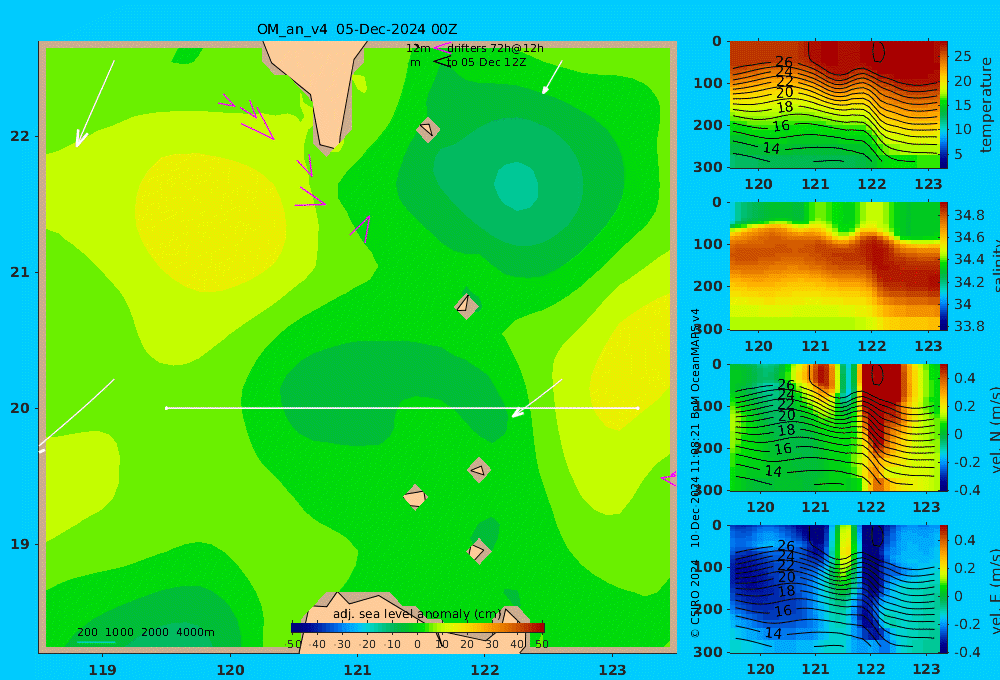Click the temperature colorbar
This screenshot has width=1000, height=680.
pos(943,105)
